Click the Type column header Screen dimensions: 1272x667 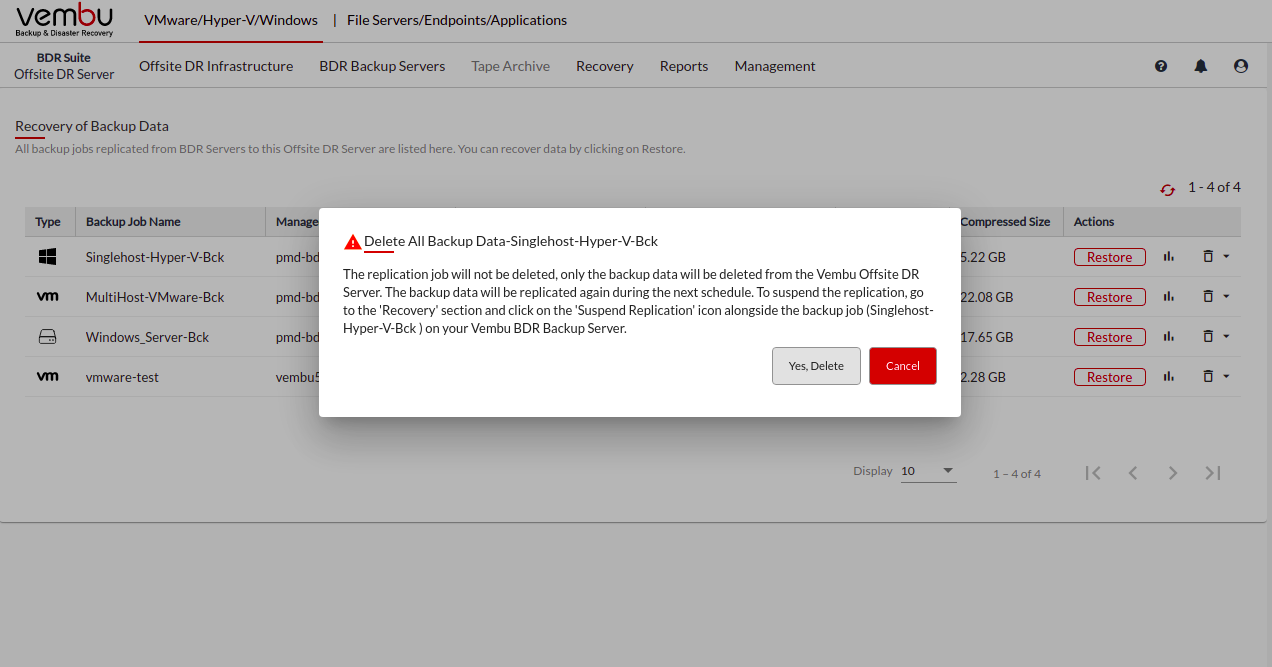tap(48, 222)
